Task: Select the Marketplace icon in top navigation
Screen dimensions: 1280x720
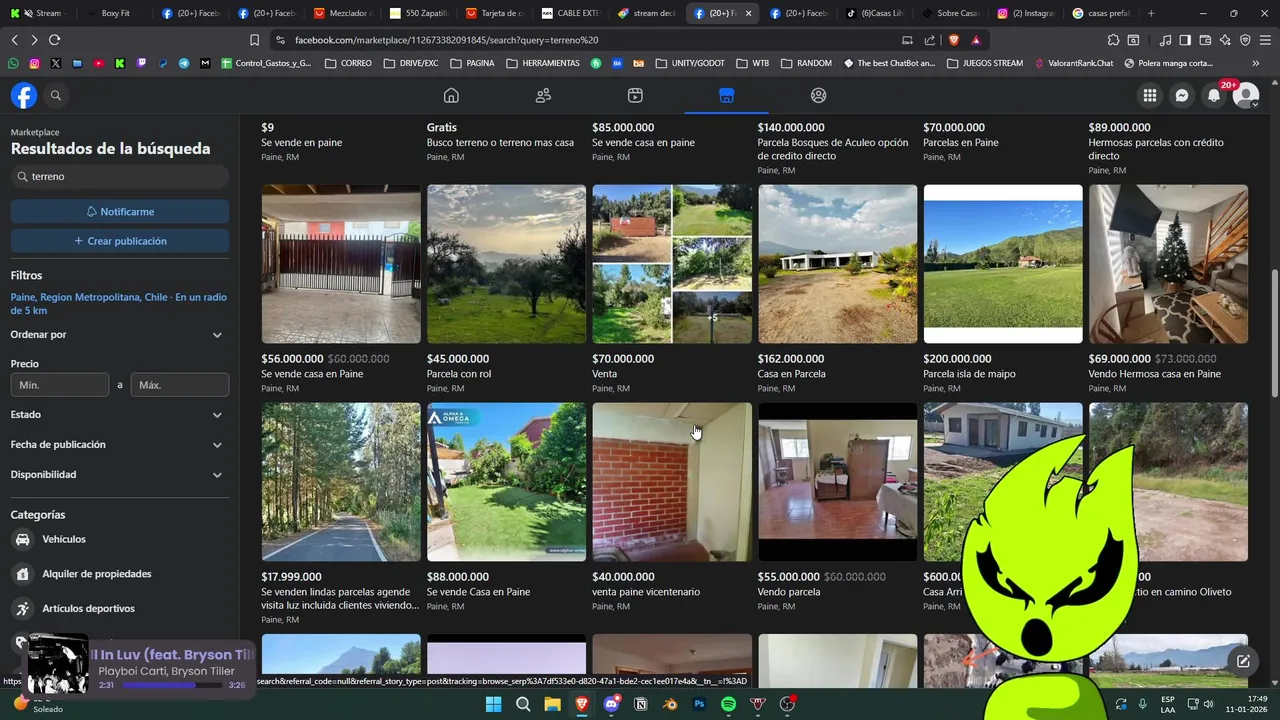Action: (727, 95)
